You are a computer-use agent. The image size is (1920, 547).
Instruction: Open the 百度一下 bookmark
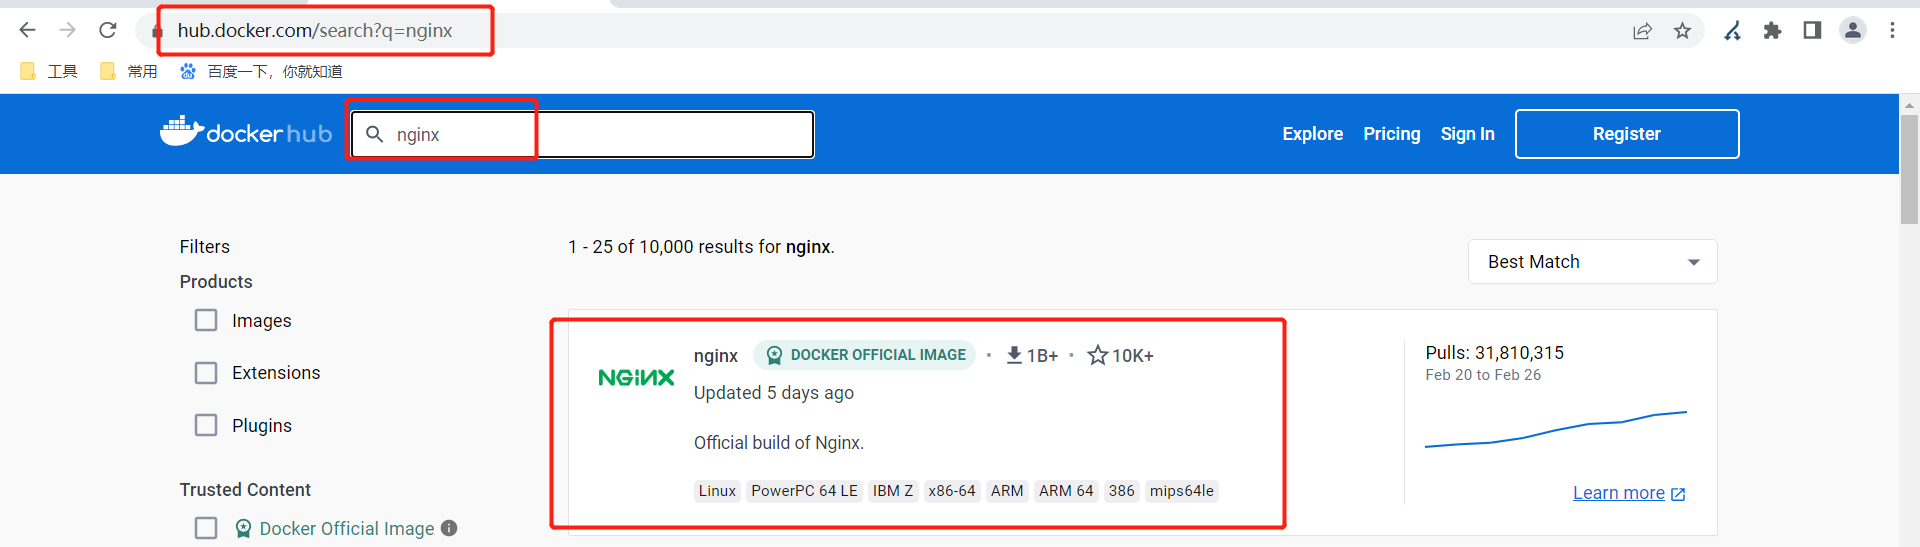[261, 71]
